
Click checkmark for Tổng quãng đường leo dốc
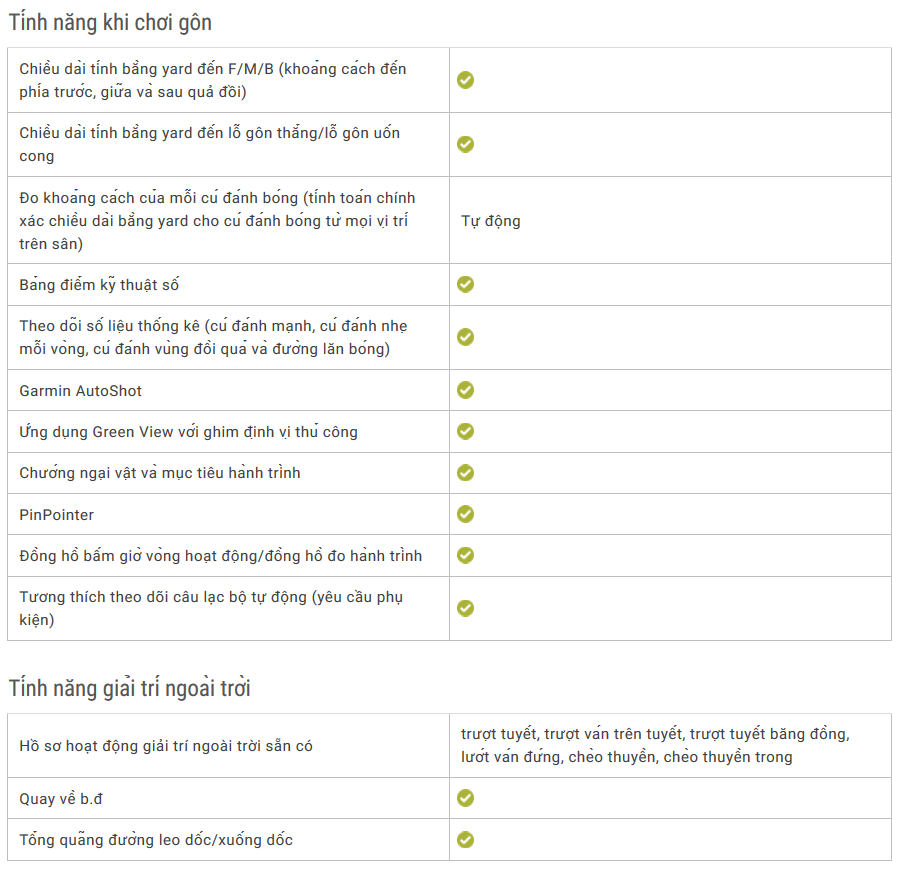pos(465,840)
